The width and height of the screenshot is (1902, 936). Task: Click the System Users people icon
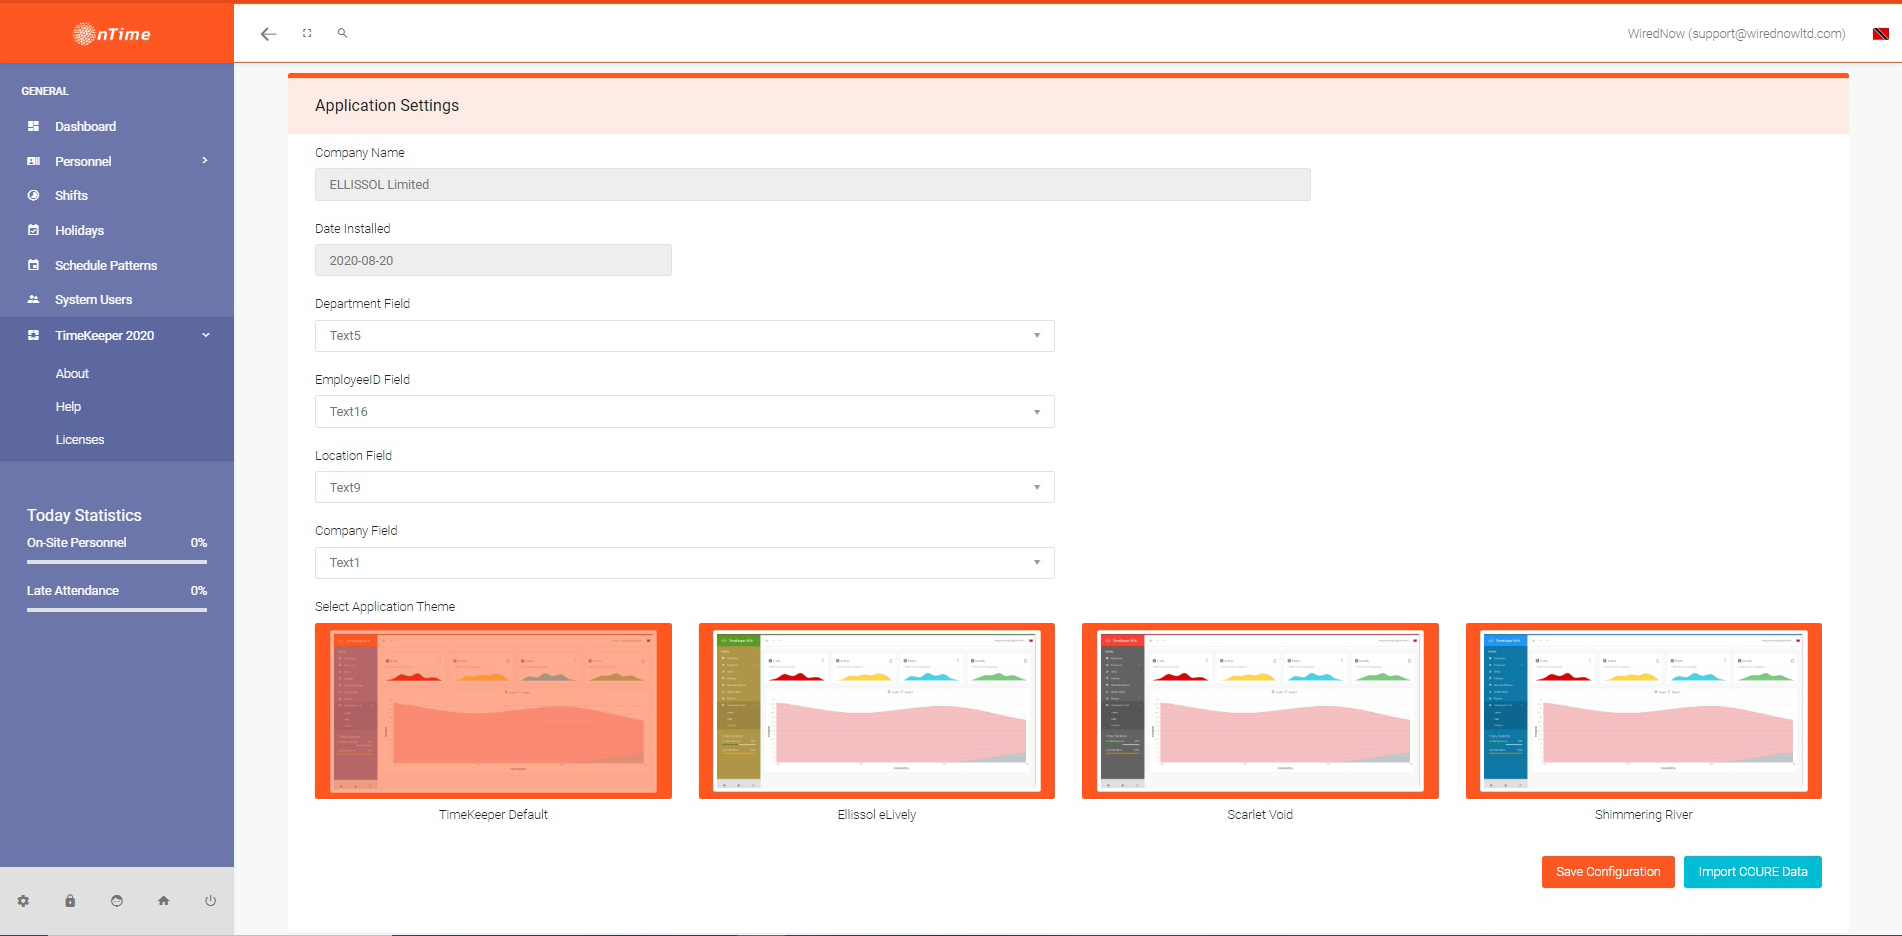pyautogui.click(x=33, y=299)
